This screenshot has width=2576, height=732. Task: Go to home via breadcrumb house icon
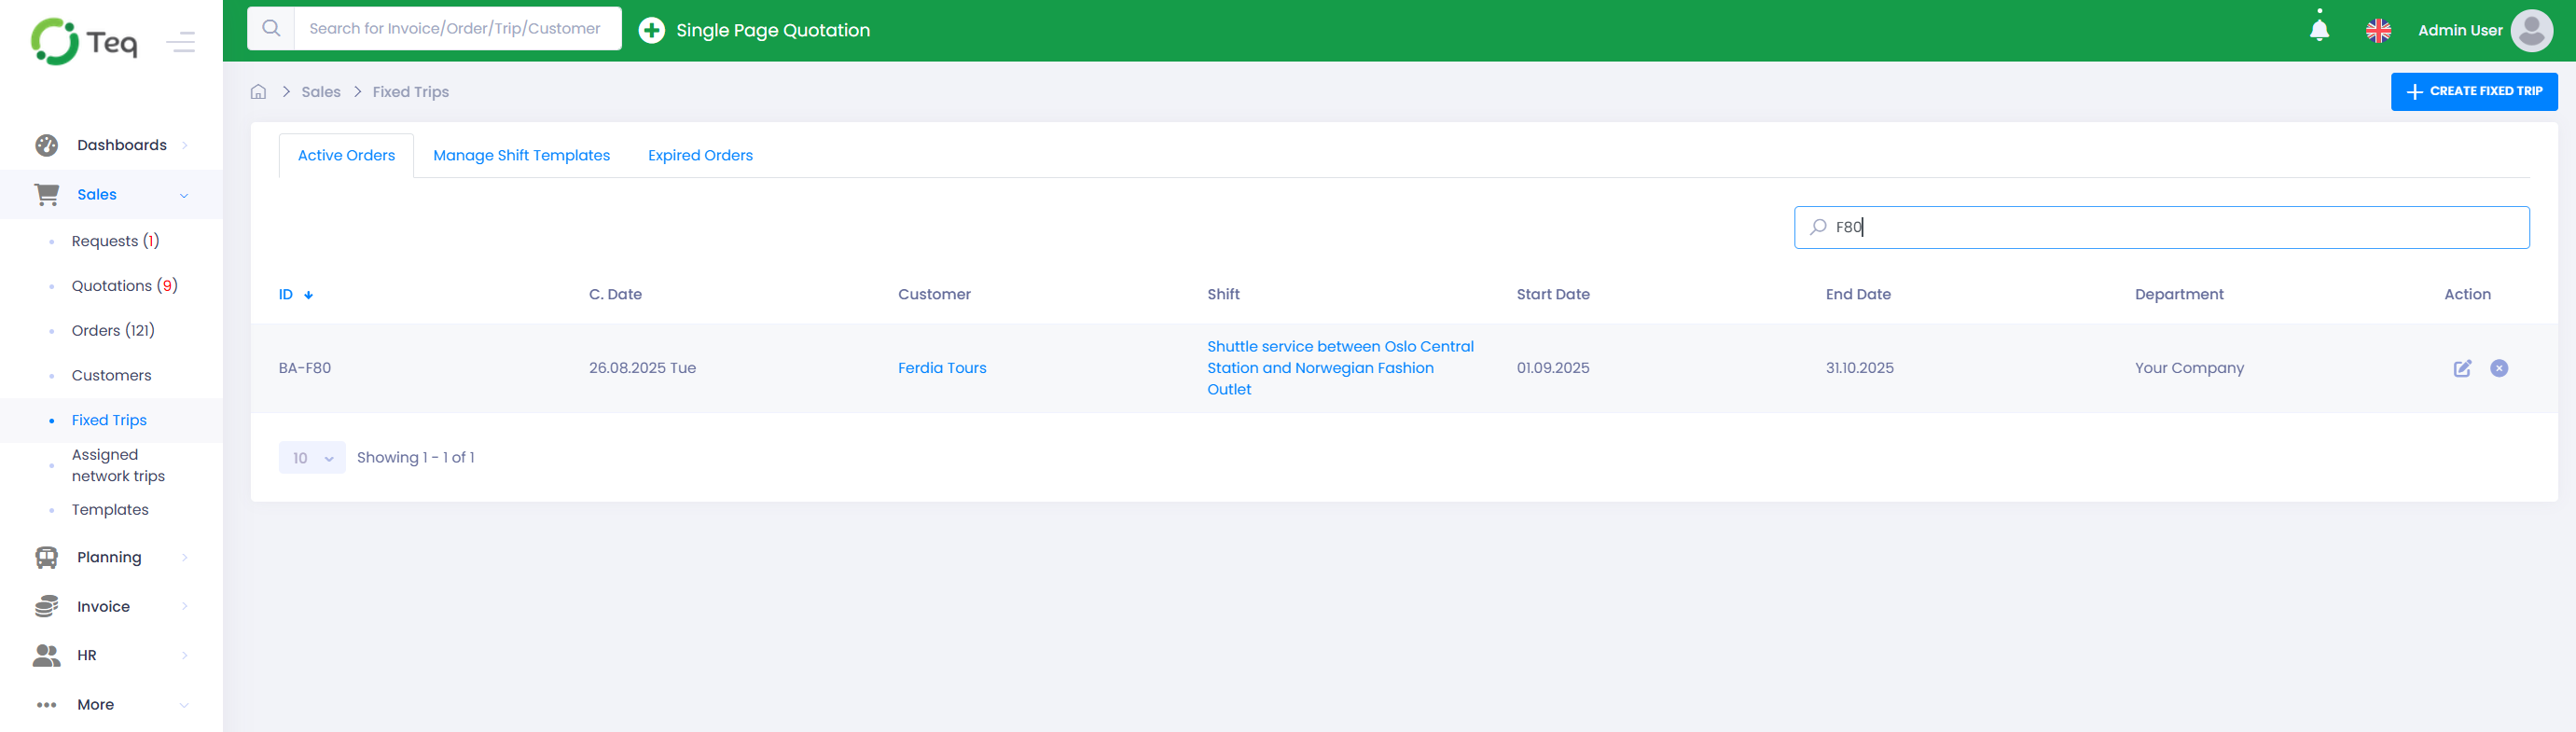(258, 92)
